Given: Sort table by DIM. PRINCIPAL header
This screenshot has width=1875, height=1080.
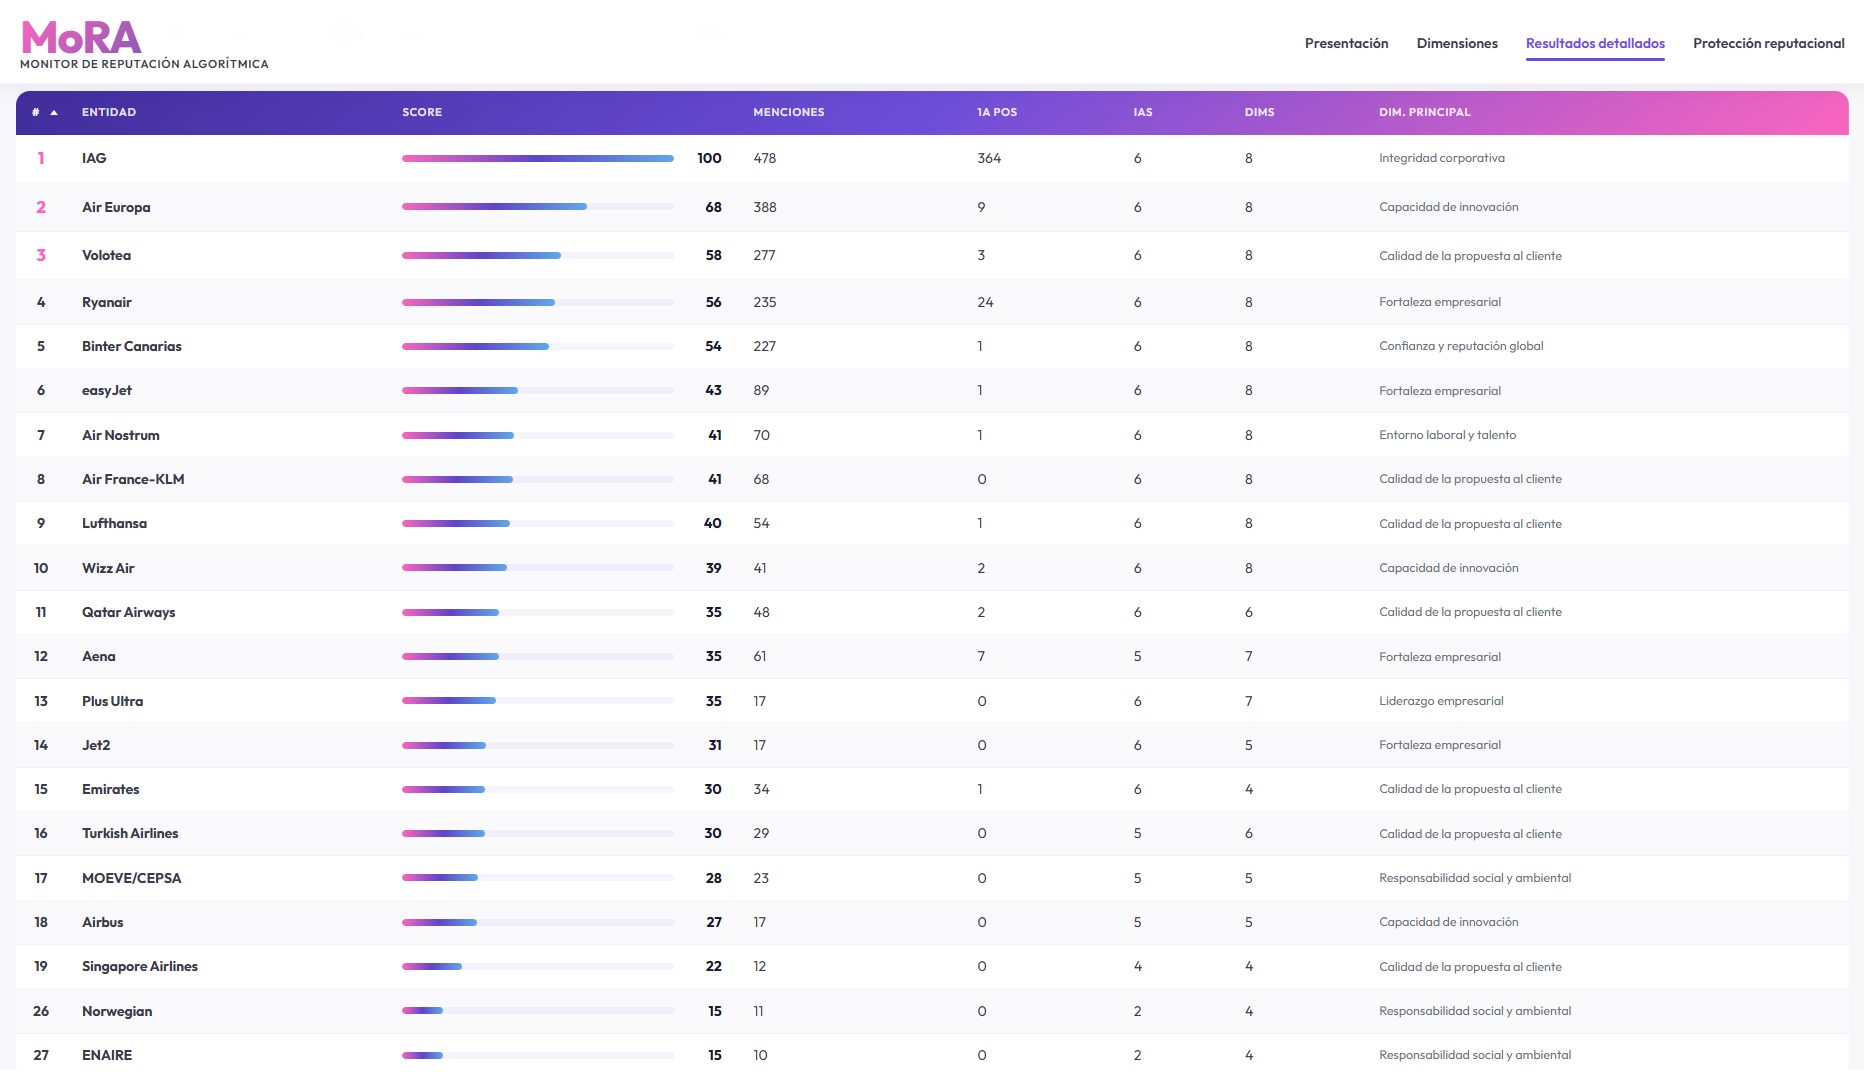Looking at the screenshot, I should click(1425, 113).
